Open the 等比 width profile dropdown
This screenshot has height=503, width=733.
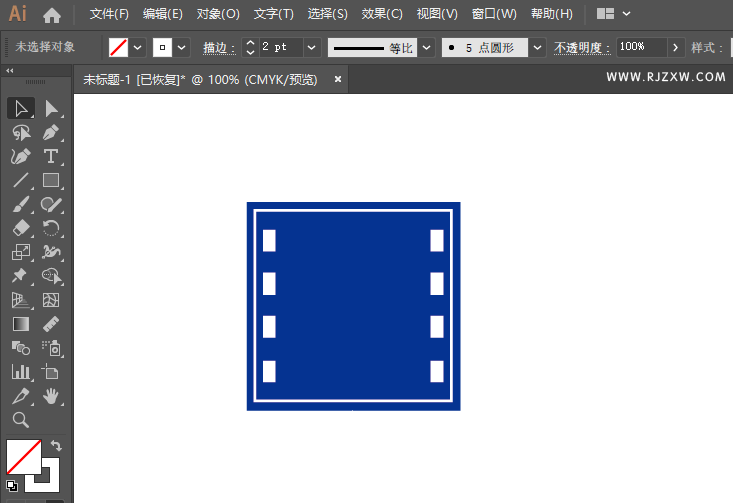pyautogui.click(x=426, y=47)
